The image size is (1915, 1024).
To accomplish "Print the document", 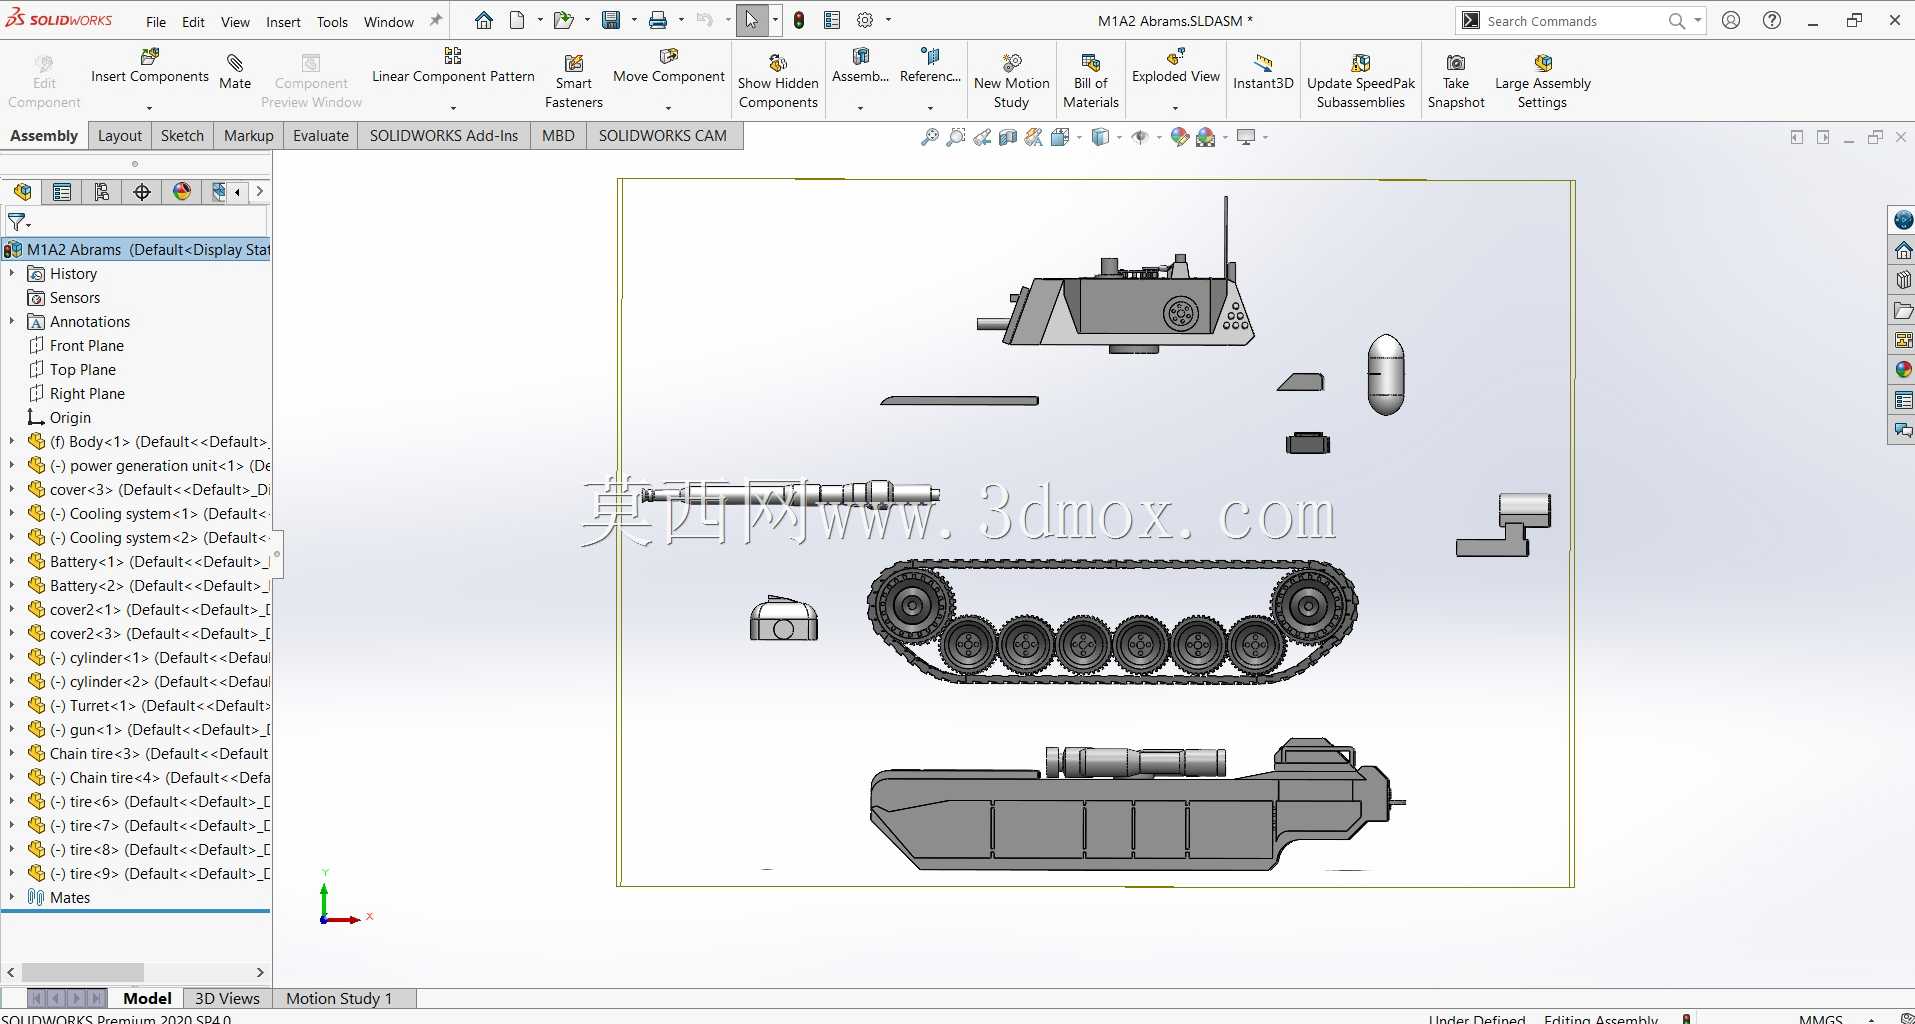I will [x=658, y=20].
